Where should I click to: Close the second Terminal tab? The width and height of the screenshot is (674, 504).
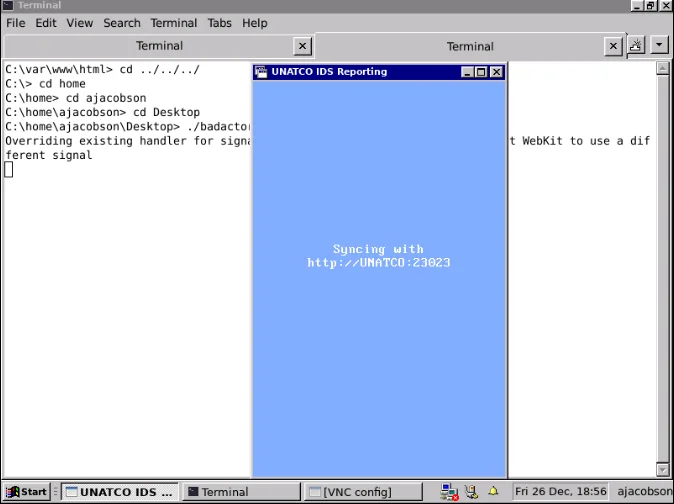coord(614,46)
